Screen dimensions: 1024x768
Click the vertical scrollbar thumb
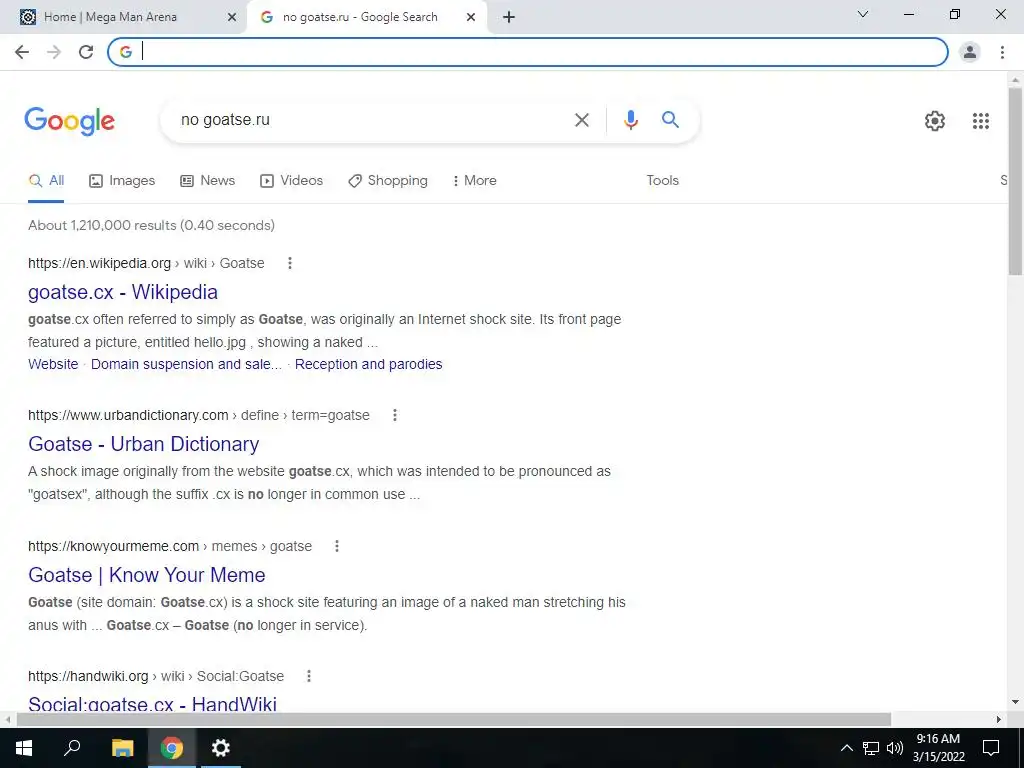tap(1015, 182)
